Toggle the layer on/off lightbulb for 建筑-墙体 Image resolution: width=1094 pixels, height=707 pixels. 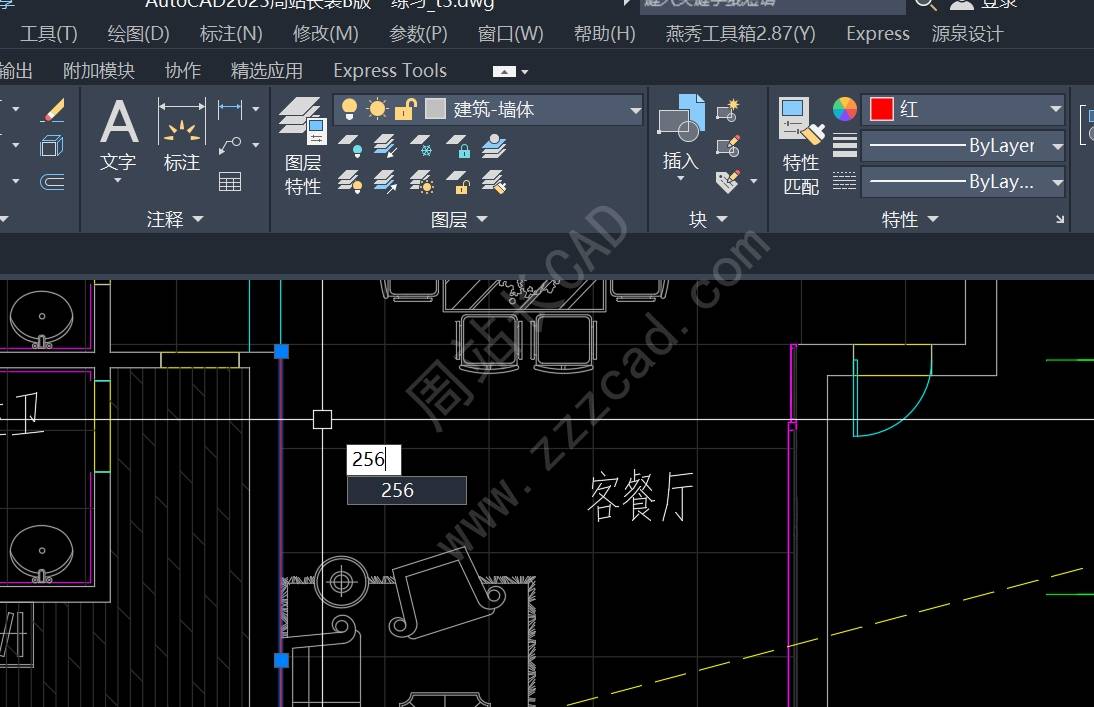(x=350, y=109)
